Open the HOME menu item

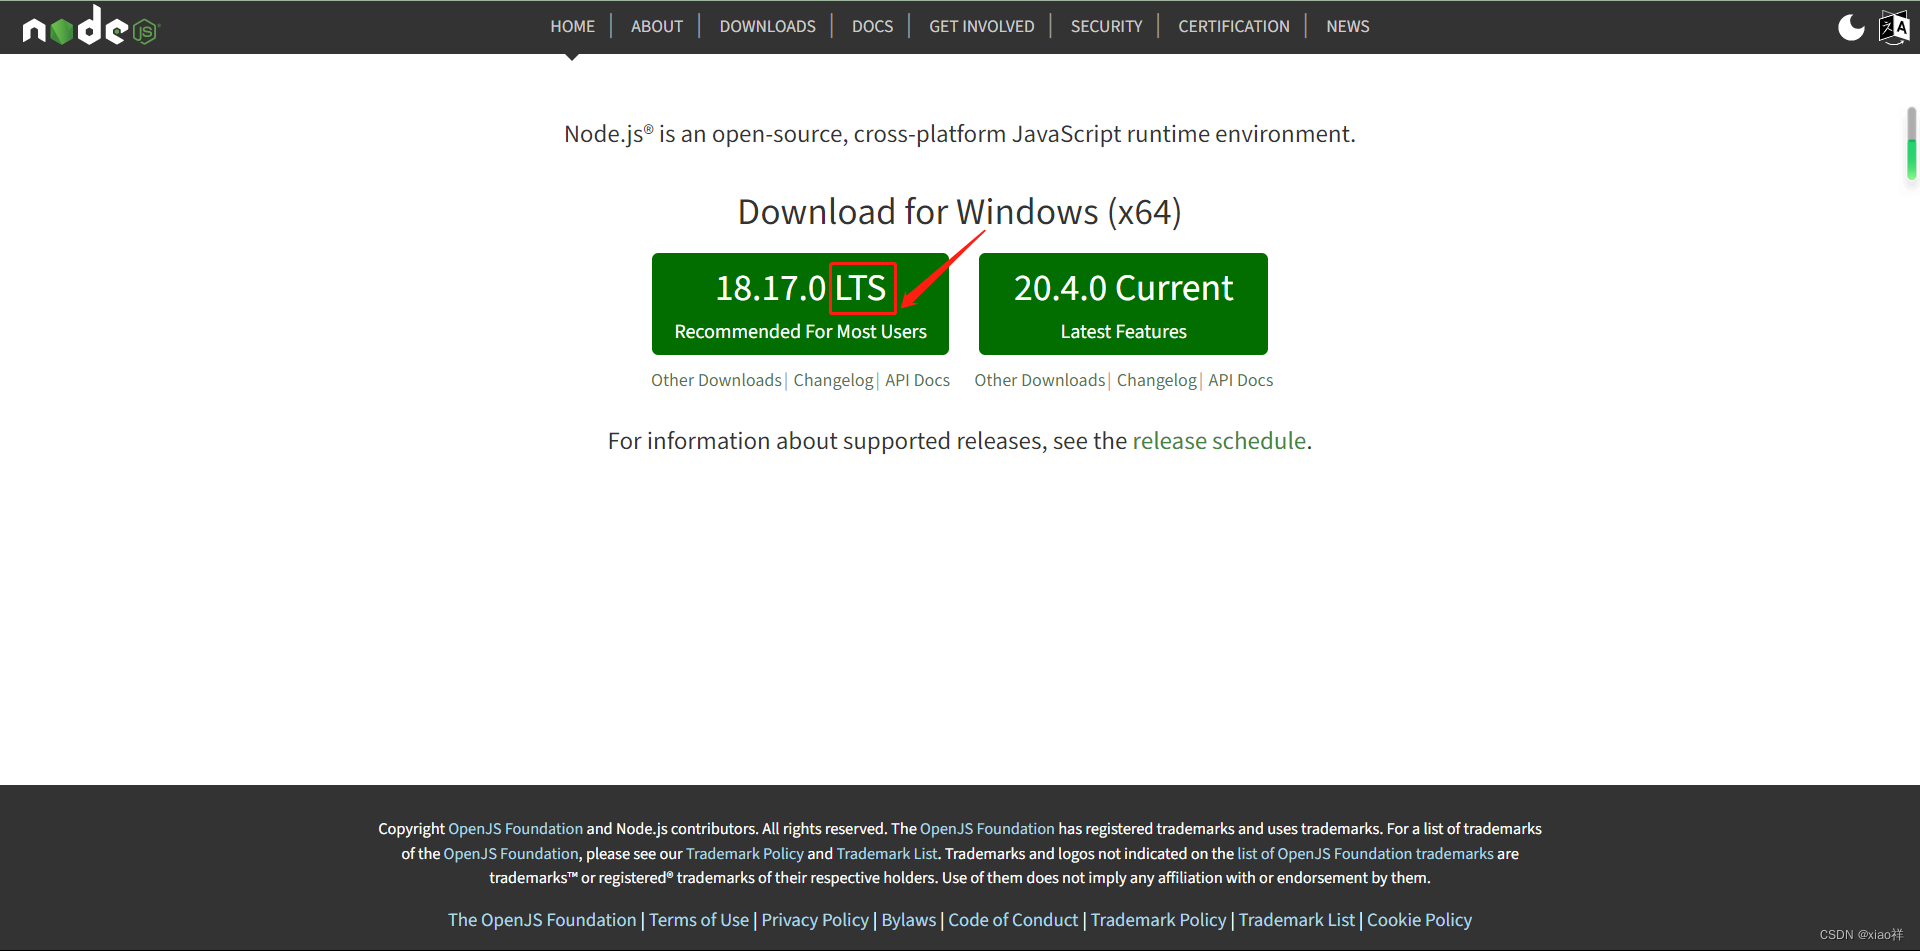point(572,26)
